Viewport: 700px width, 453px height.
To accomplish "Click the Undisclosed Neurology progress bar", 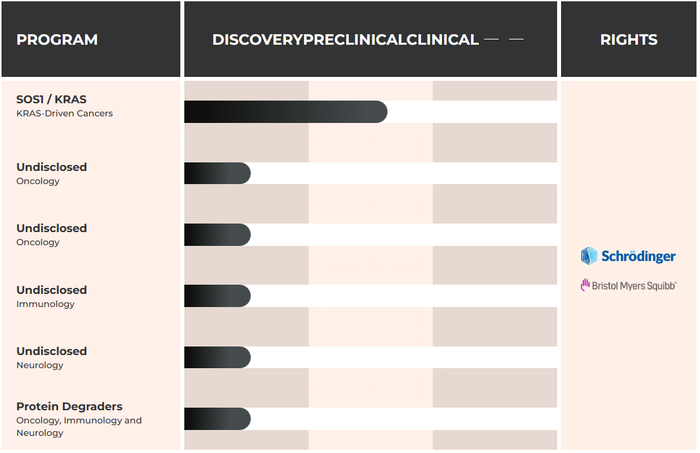I will pos(217,357).
